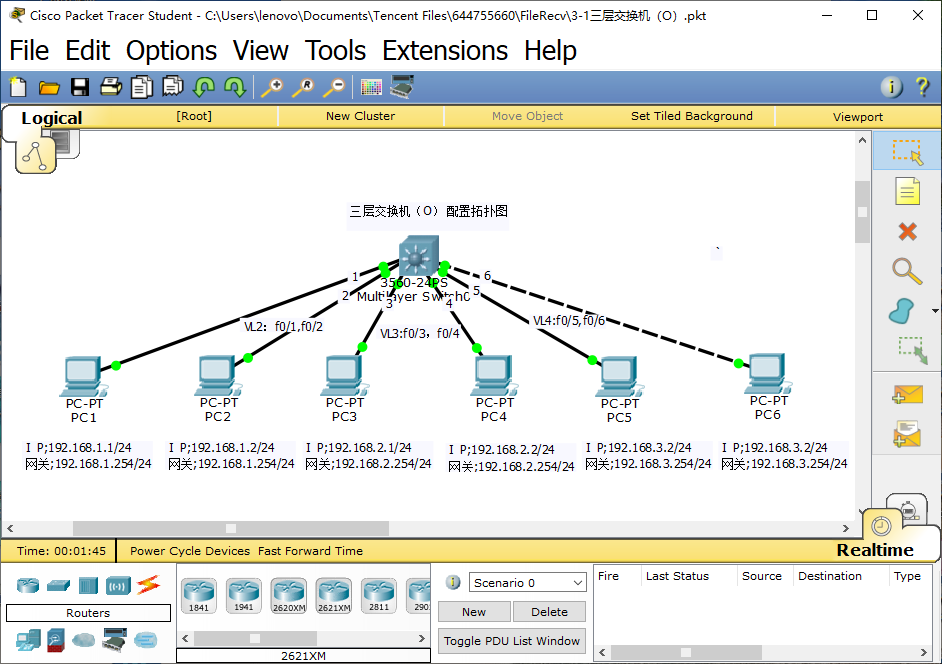Image resolution: width=942 pixels, height=664 pixels.
Task: Click the Redo green arrow icon
Action: point(235,87)
